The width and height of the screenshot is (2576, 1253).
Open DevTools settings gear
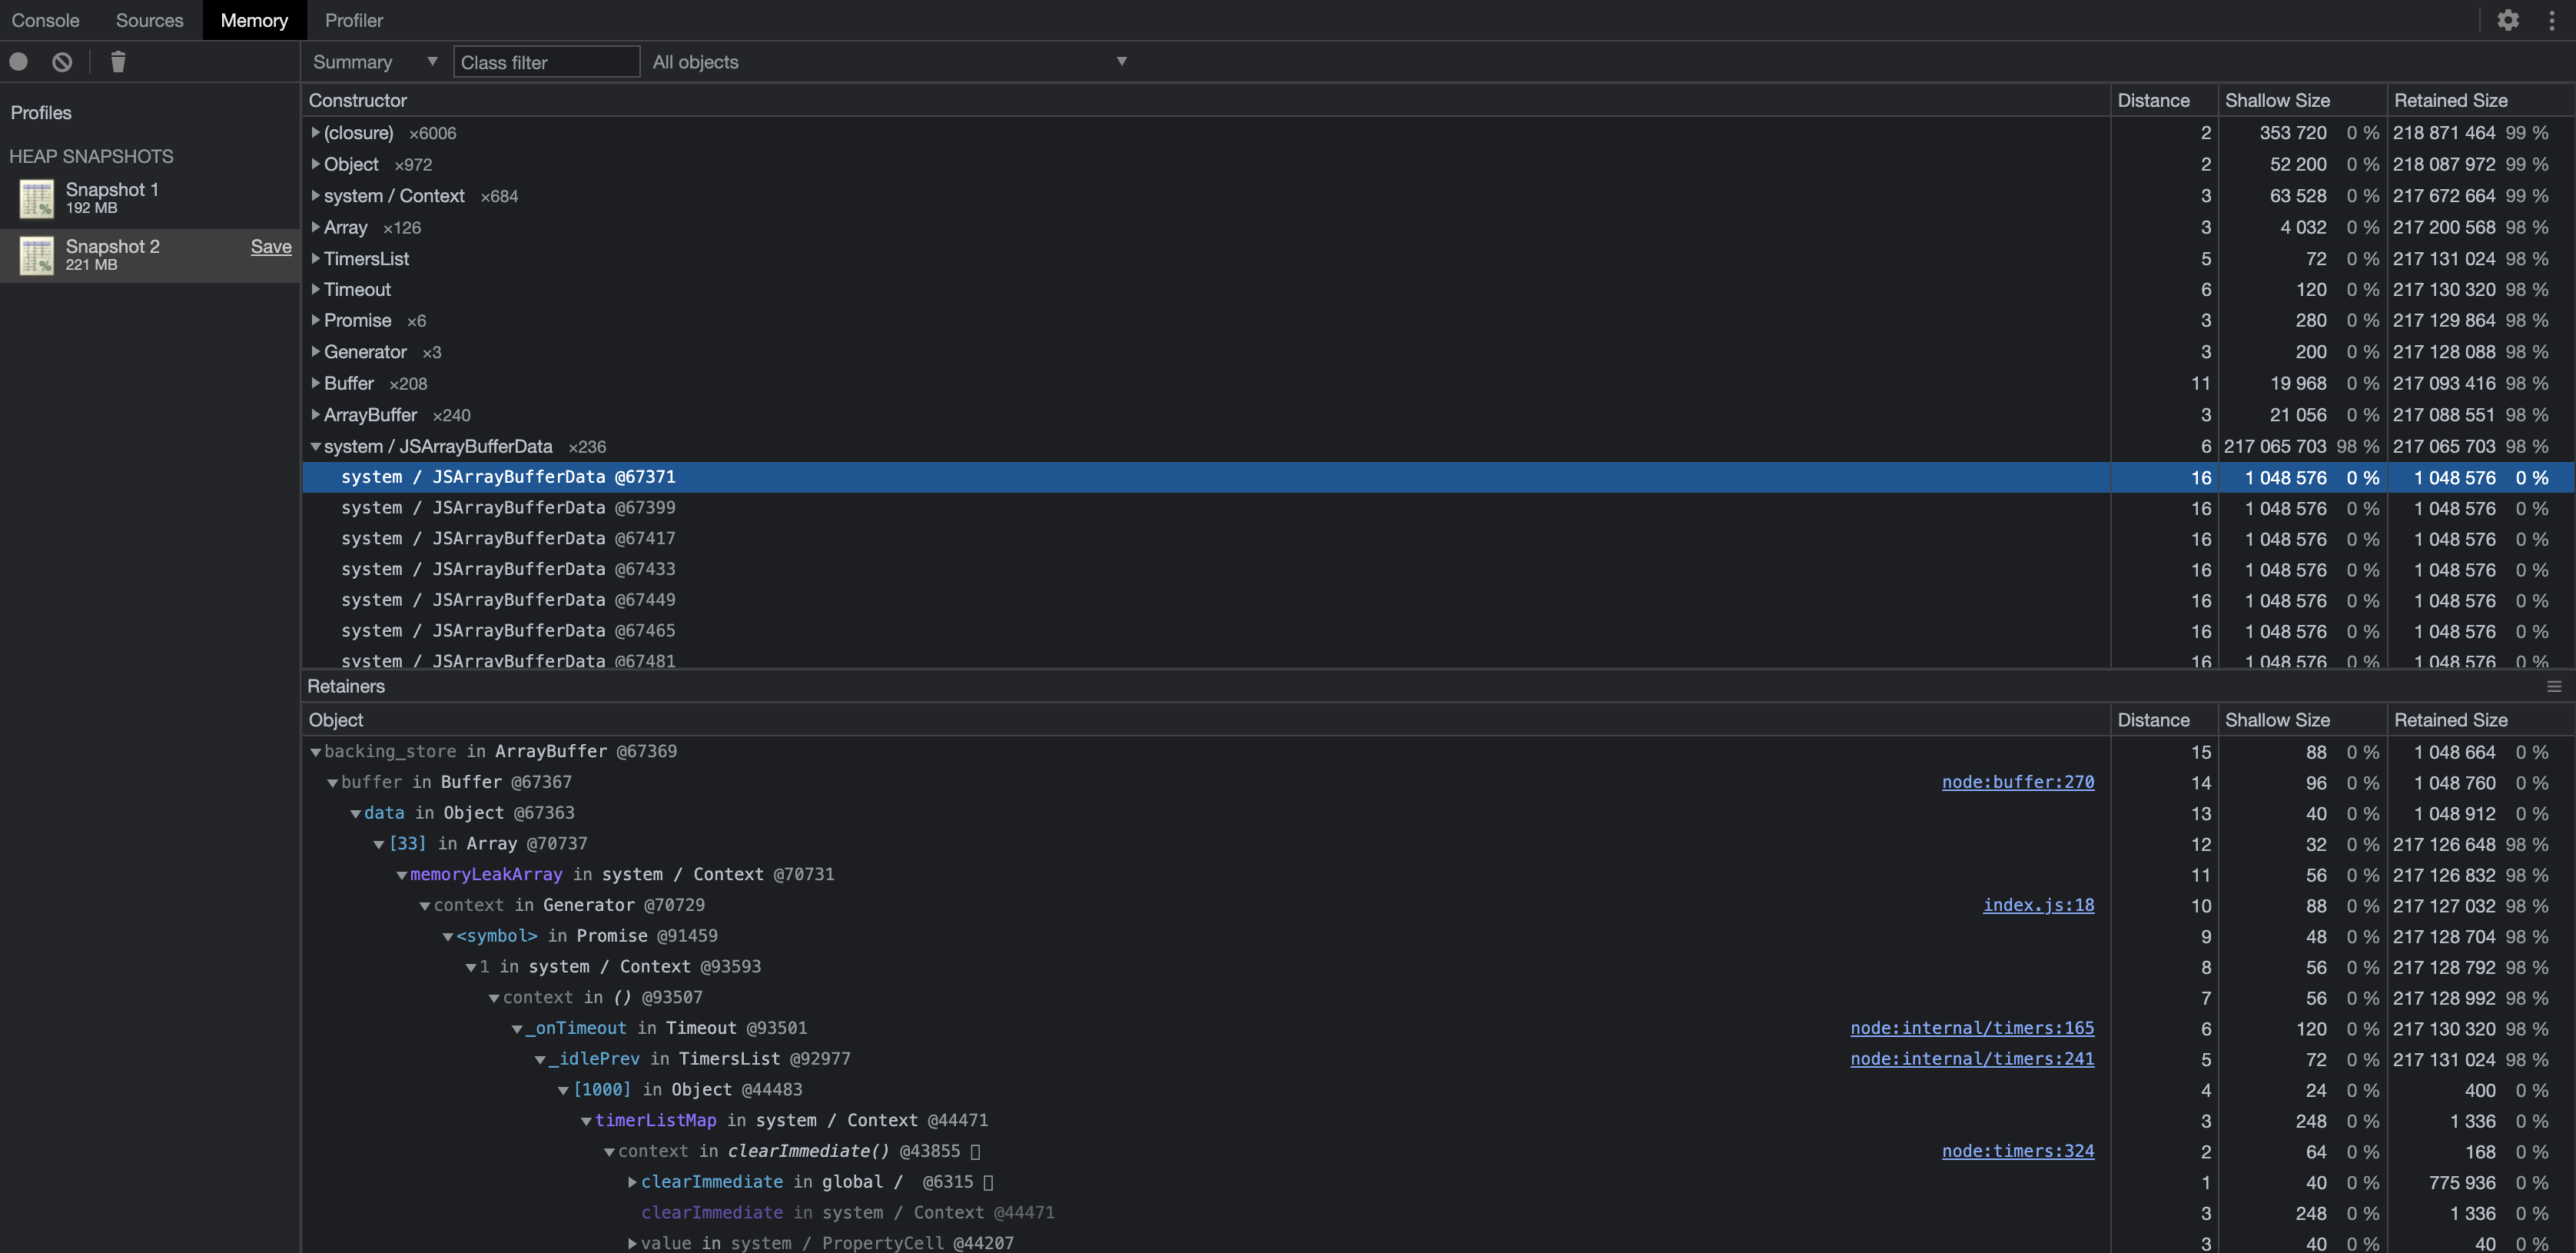click(2507, 20)
